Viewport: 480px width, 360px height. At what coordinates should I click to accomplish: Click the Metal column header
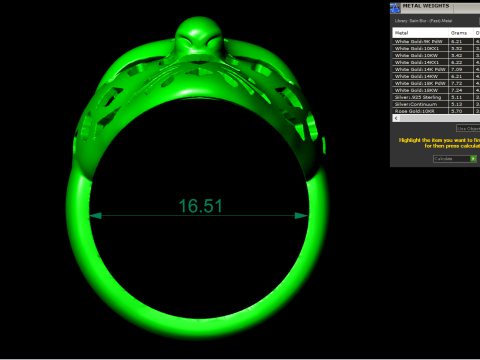tap(420, 33)
